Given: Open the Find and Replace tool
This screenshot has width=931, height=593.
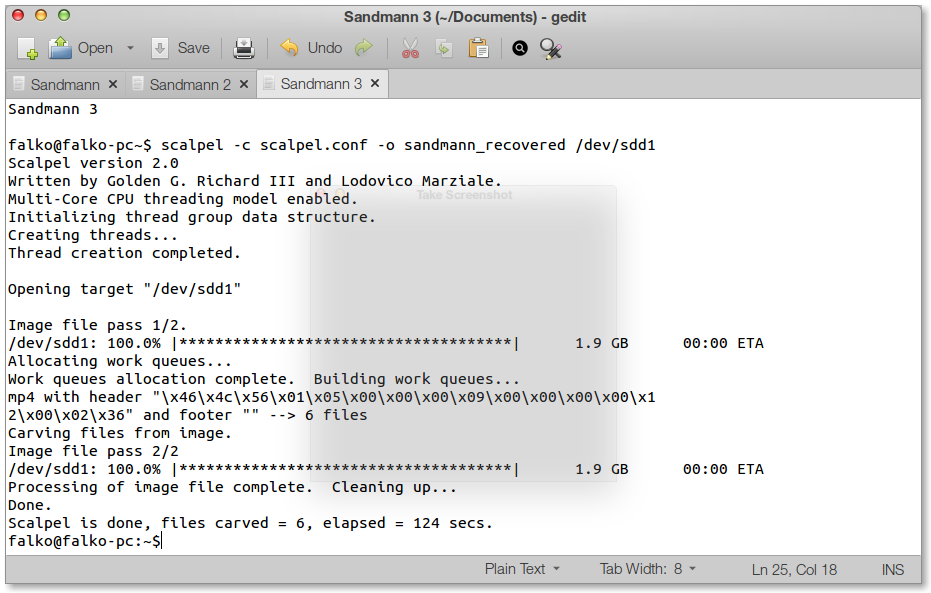Looking at the screenshot, I should 550,48.
